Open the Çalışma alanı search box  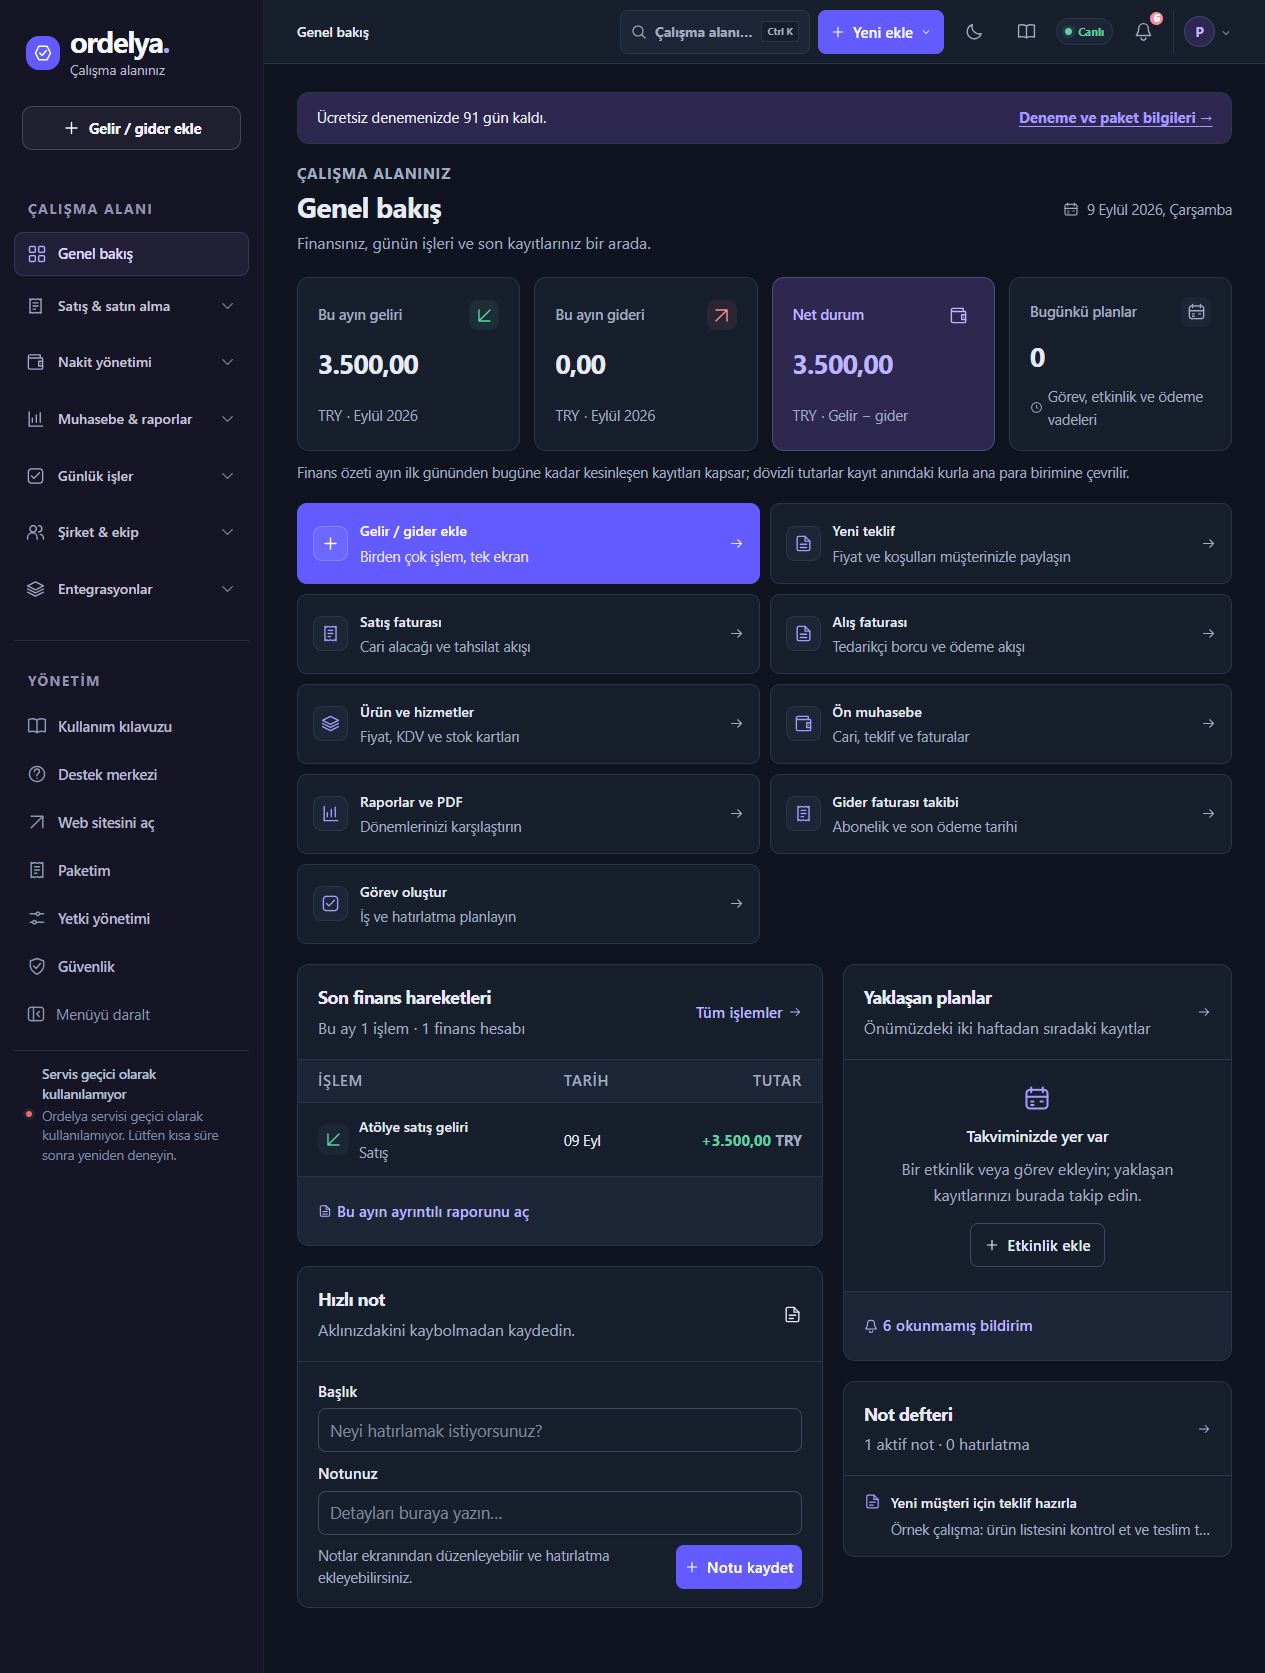(x=714, y=32)
